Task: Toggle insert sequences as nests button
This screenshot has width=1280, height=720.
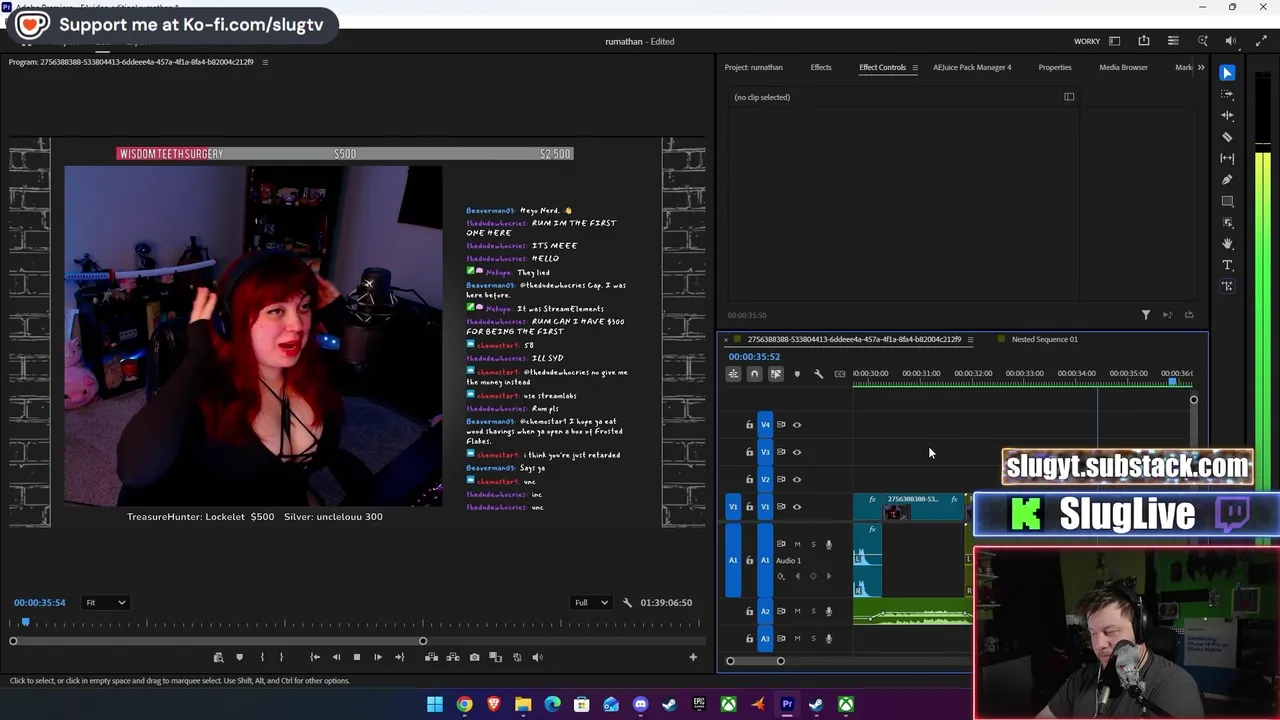Action: [x=733, y=374]
